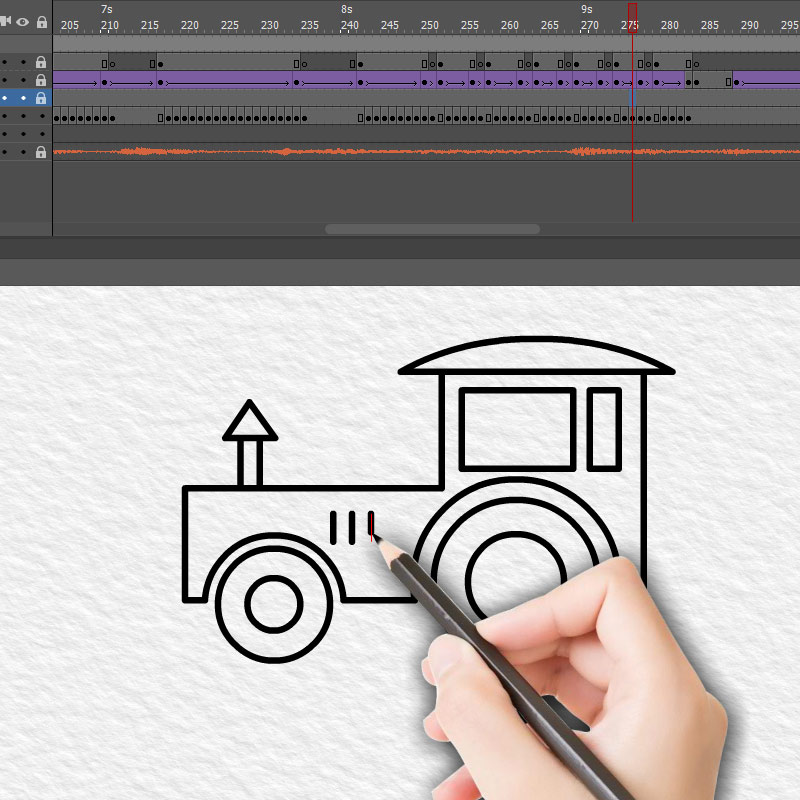Viewport: 800px width, 800px height.
Task: Hide the selected blue layer via its visibility dot
Action: (x=23, y=98)
